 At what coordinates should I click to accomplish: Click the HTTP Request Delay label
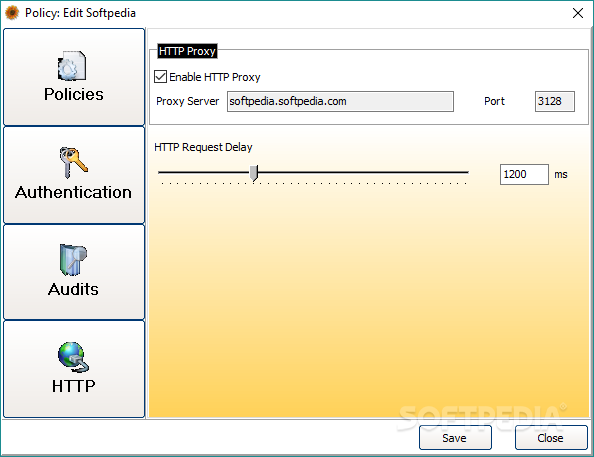203,147
